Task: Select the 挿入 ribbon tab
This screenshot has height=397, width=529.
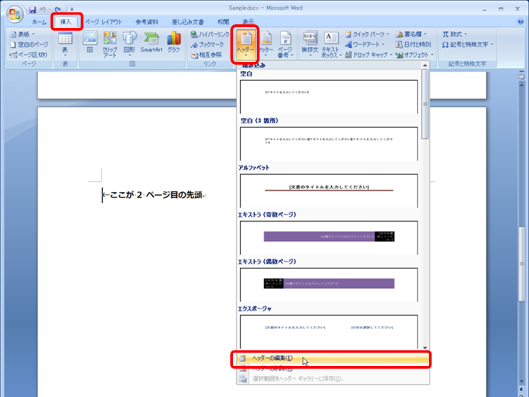Action: click(66, 22)
